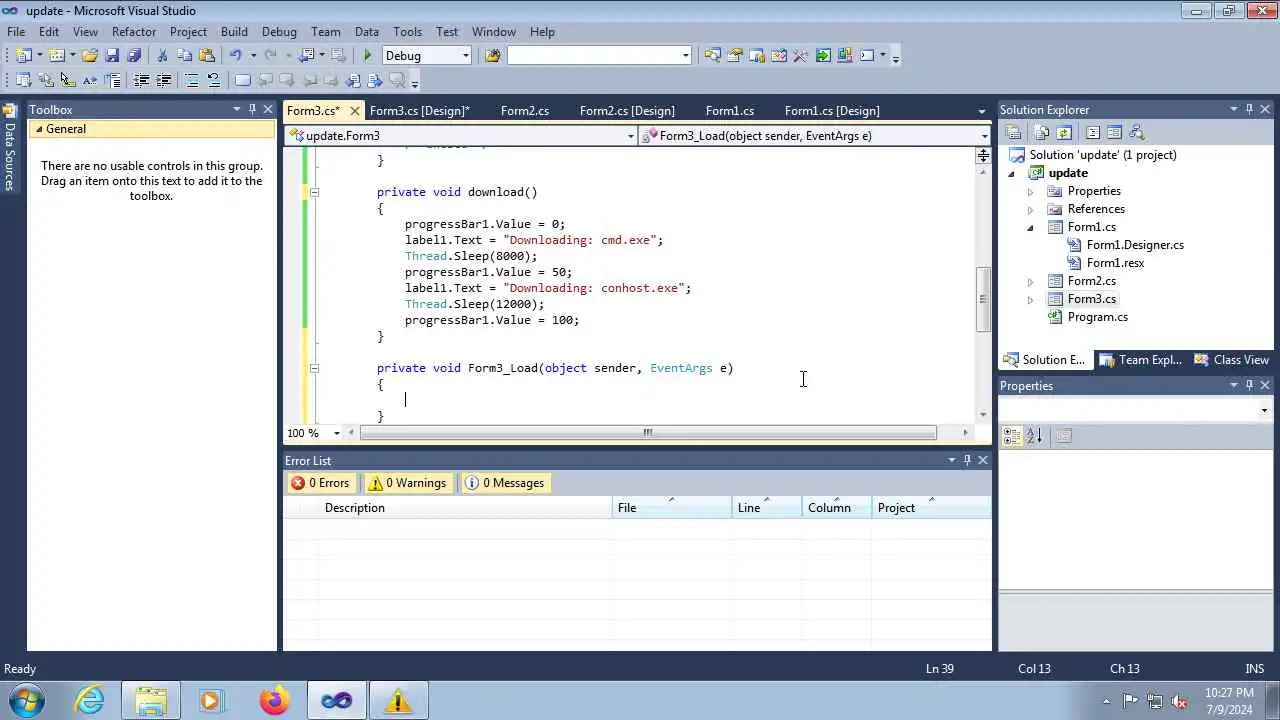The image size is (1280, 720).
Task: Save Form3.cs with the Save icon
Action: point(112,56)
